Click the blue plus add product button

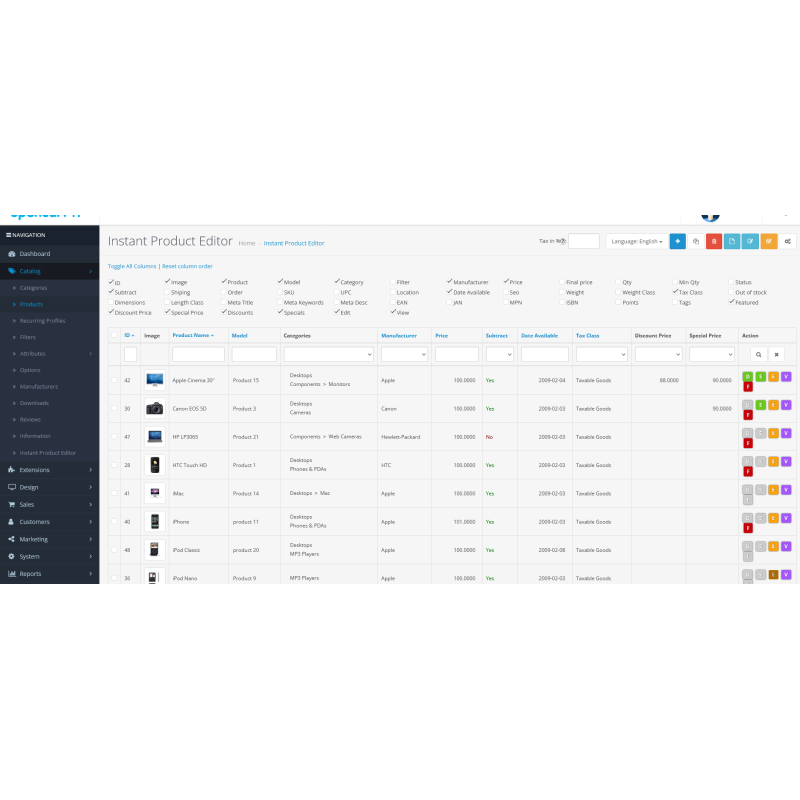(677, 241)
